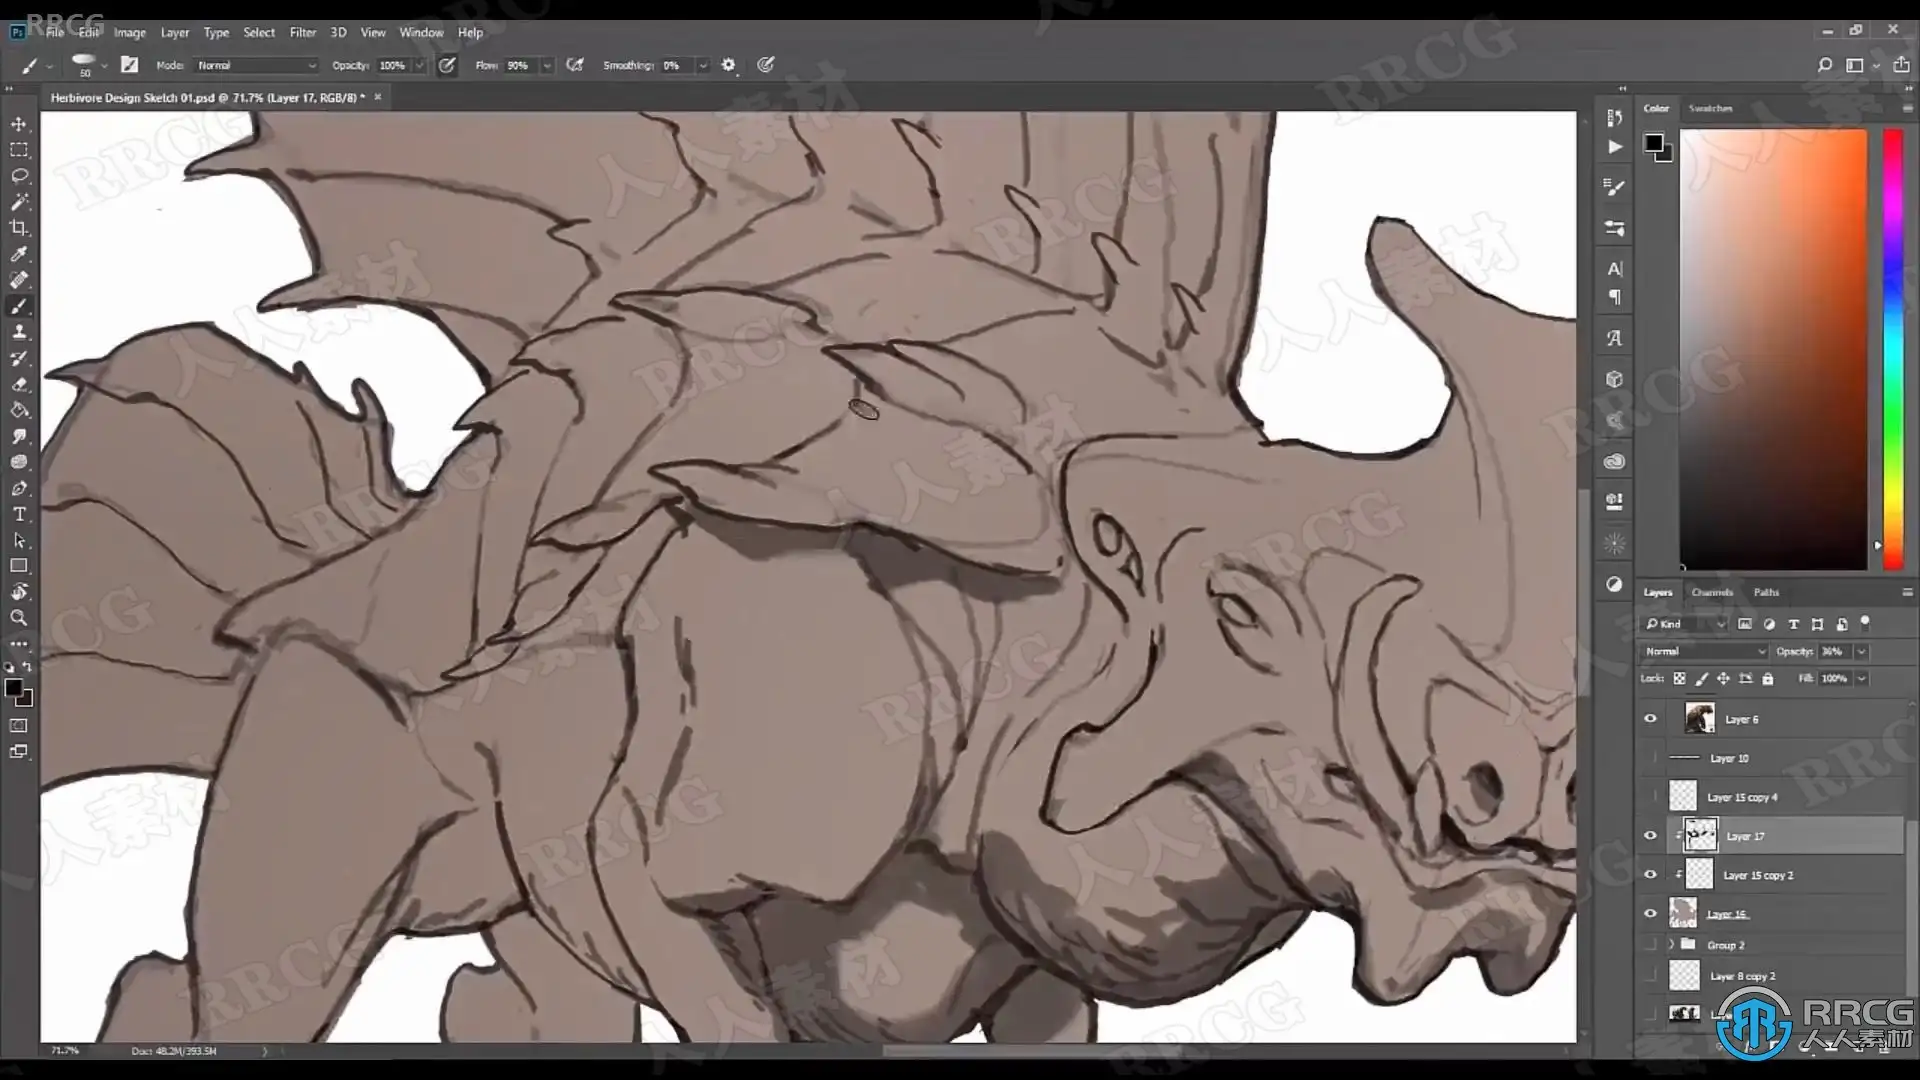Screen dimensions: 1920x1080
Task: Select the Lasso tool
Action: click(x=19, y=176)
